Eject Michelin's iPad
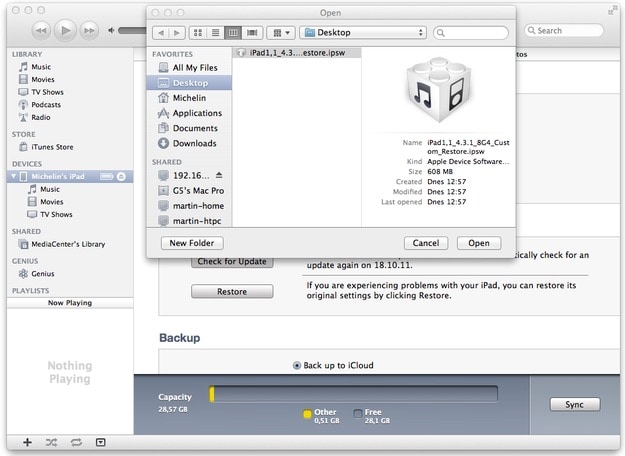The image size is (625, 456). pyautogui.click(x=122, y=177)
